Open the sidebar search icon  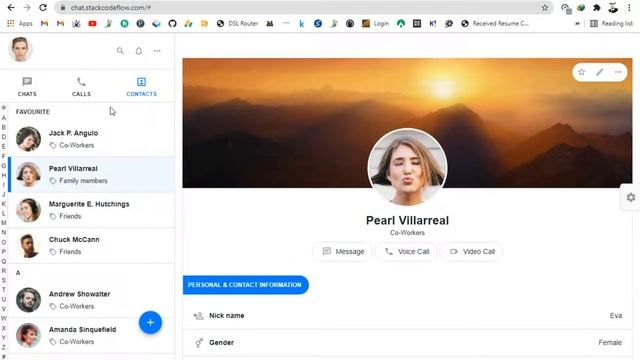(120, 51)
